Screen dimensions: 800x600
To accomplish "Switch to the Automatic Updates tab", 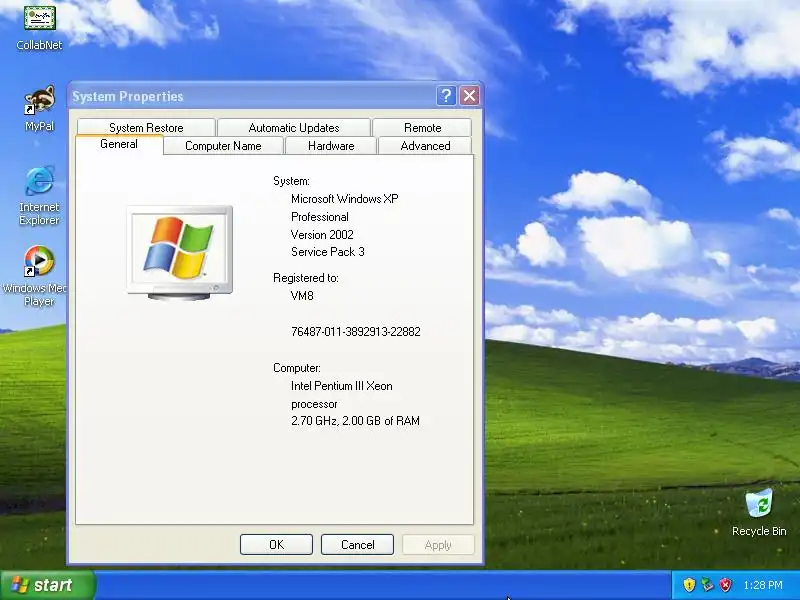I will pos(294,127).
